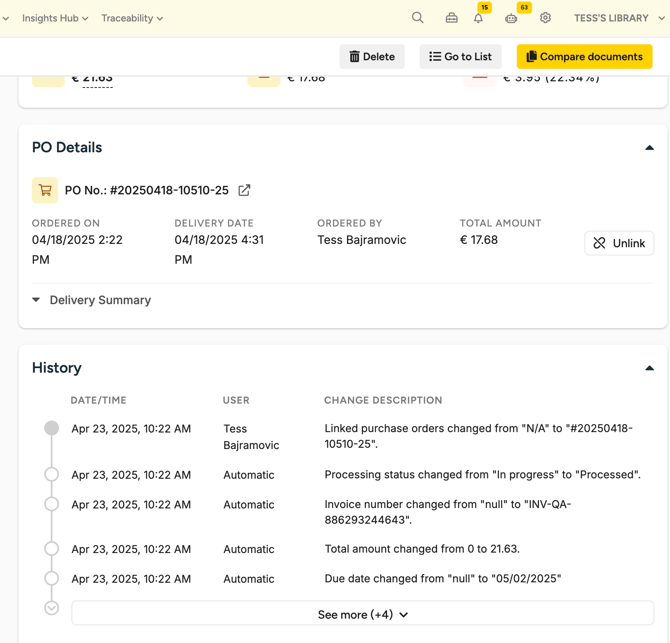This screenshot has width=670, height=643.
Task: Collapse the PO Details section
Action: pos(649,148)
